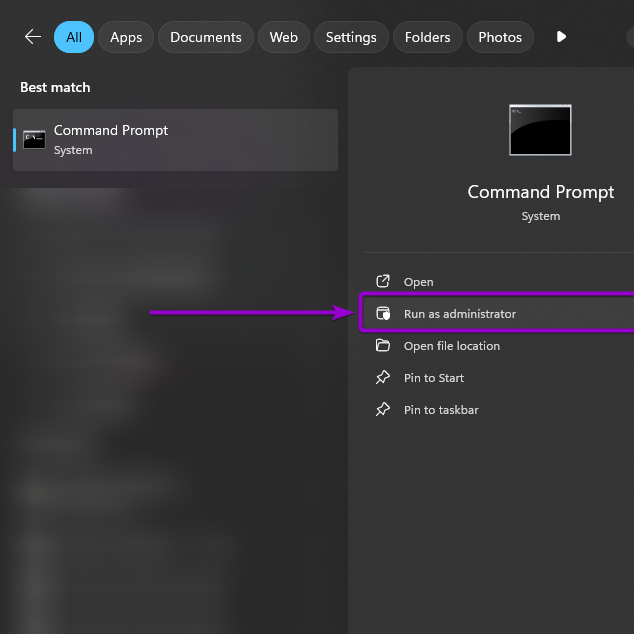Click the Command Prompt title in preview pane
Image resolution: width=634 pixels, height=634 pixels.
541,192
